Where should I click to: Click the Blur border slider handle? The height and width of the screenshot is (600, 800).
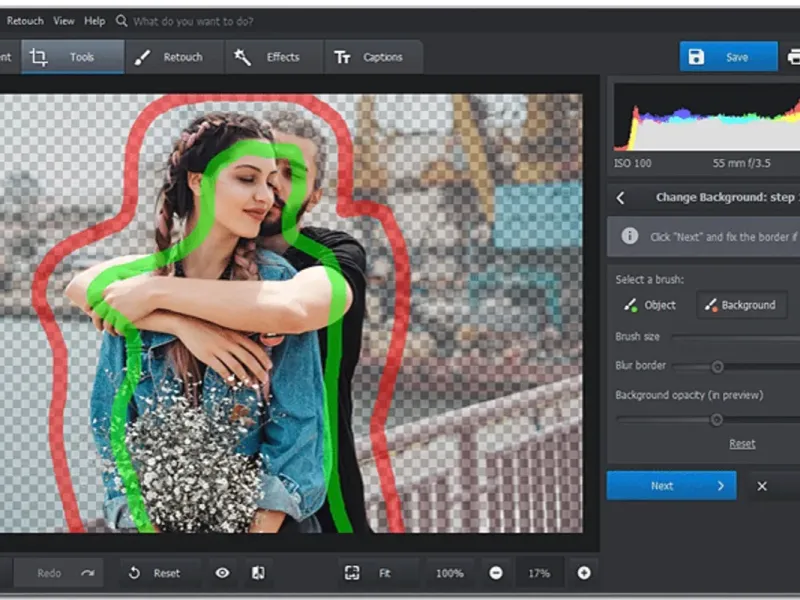tap(717, 367)
